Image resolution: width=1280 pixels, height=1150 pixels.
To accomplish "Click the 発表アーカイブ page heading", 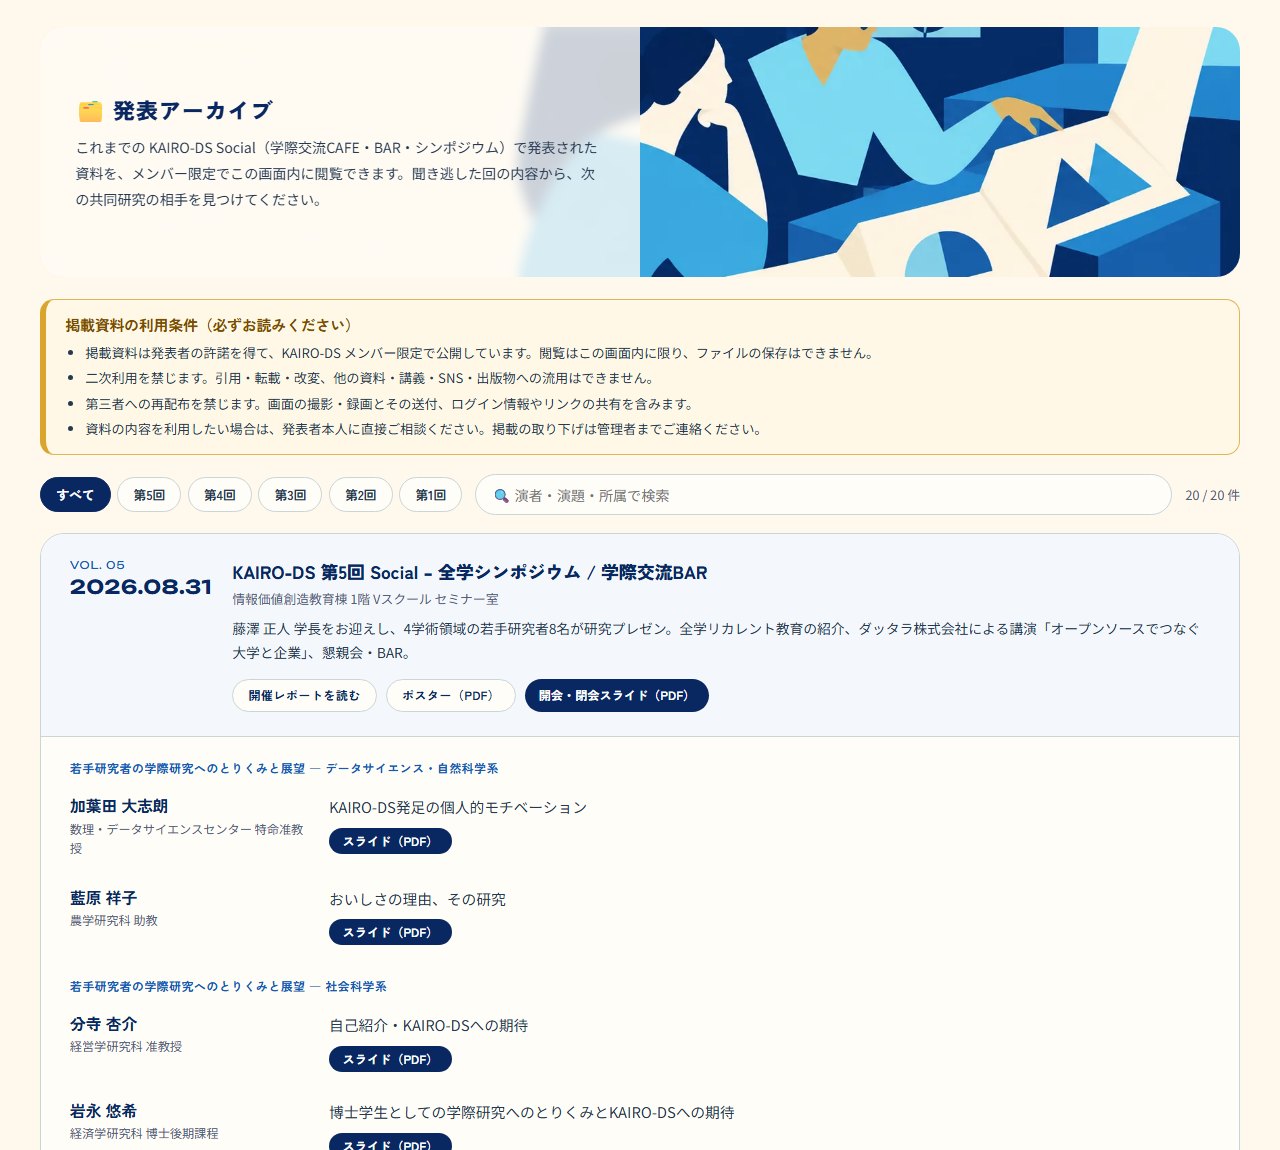I will 192,111.
